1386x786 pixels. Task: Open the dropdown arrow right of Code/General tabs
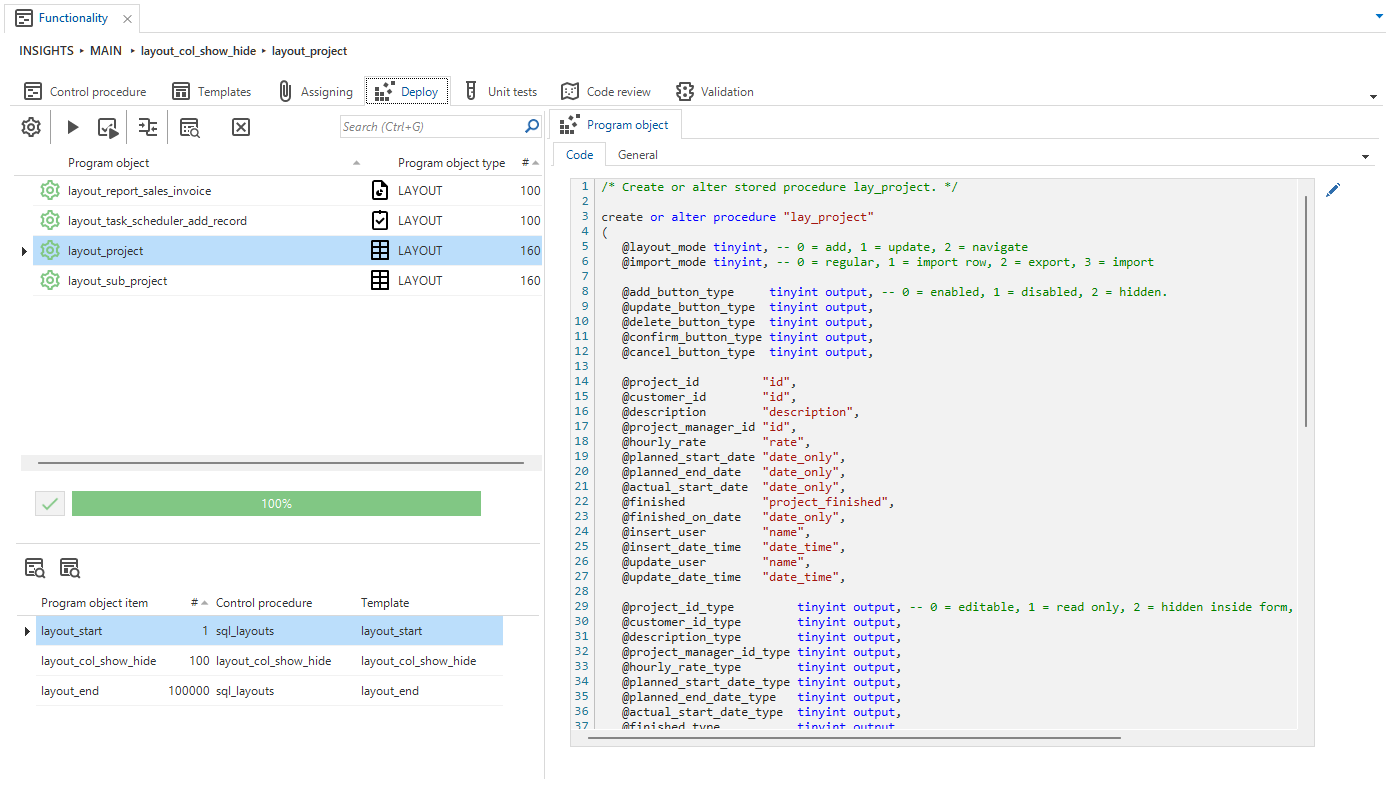tap(1366, 157)
